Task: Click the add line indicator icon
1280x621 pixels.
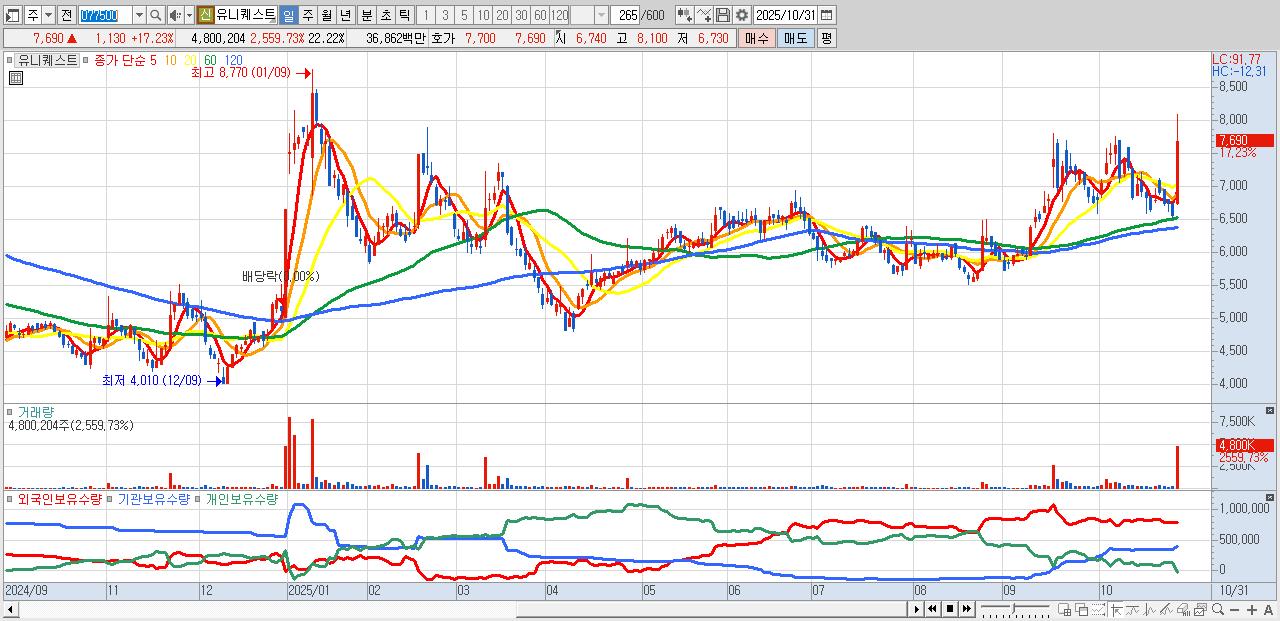Action: (x=704, y=15)
